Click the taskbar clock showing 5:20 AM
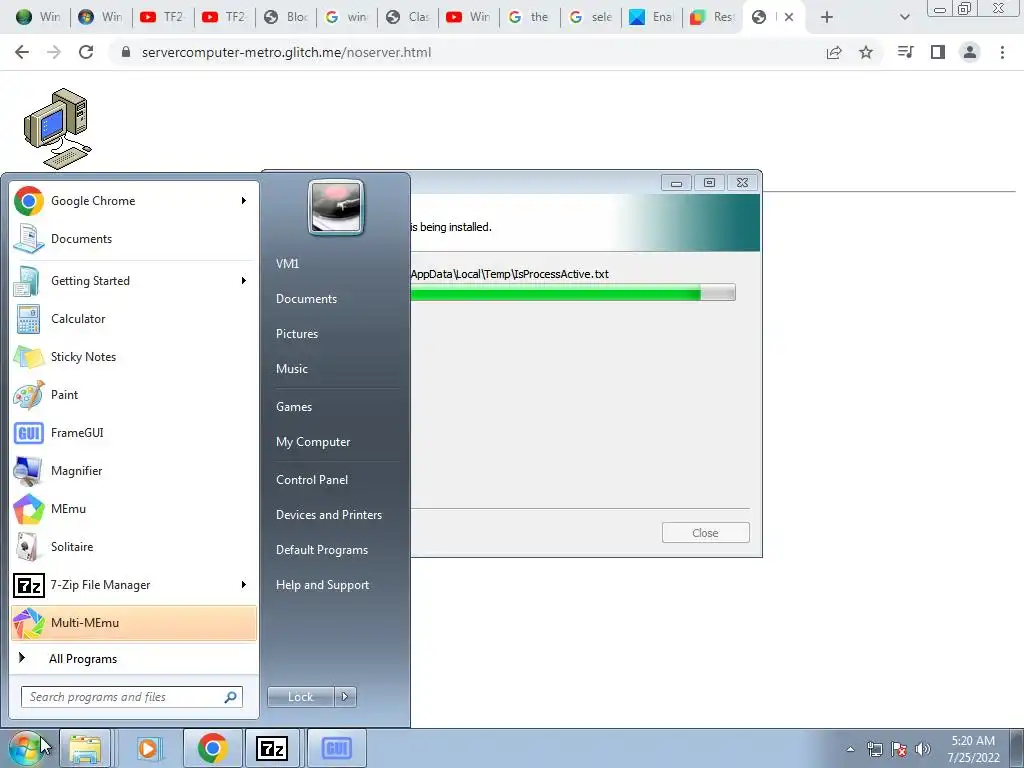This screenshot has width=1024, height=768. point(973,749)
